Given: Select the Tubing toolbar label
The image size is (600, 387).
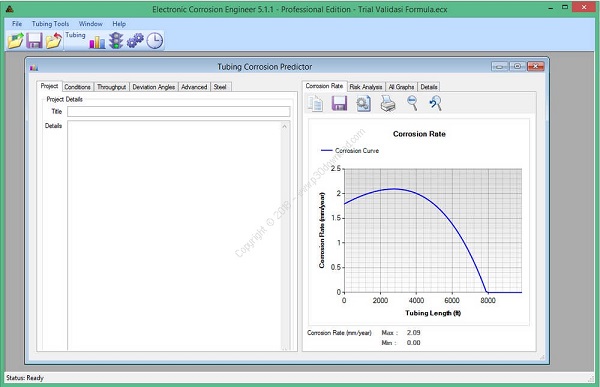Looking at the screenshot, I should coord(75,35).
